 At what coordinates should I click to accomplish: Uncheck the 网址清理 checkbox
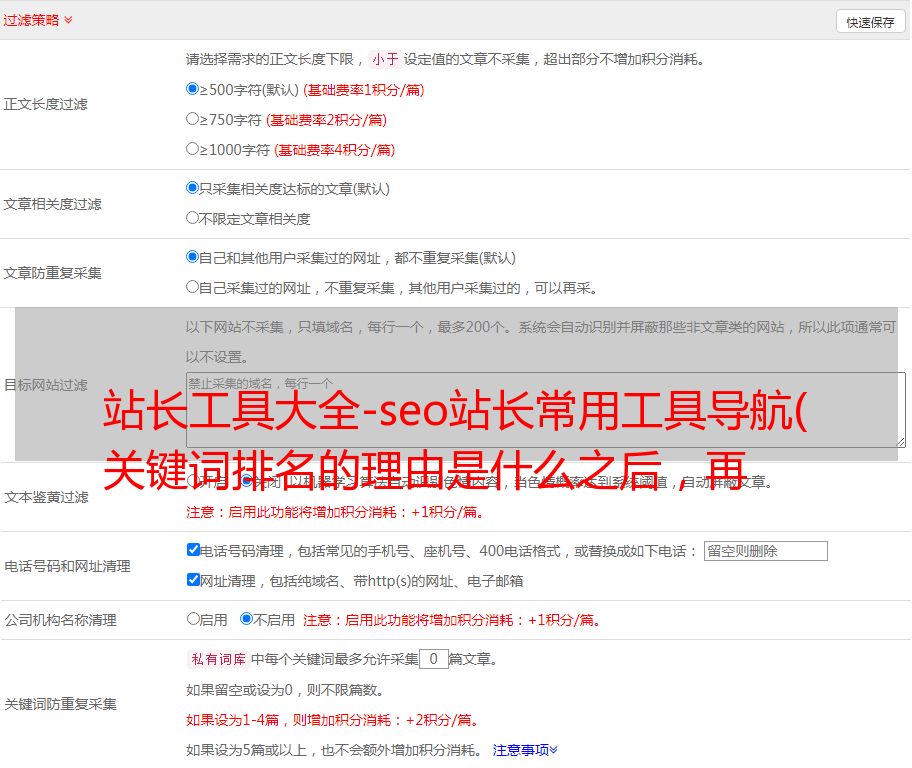point(194,580)
